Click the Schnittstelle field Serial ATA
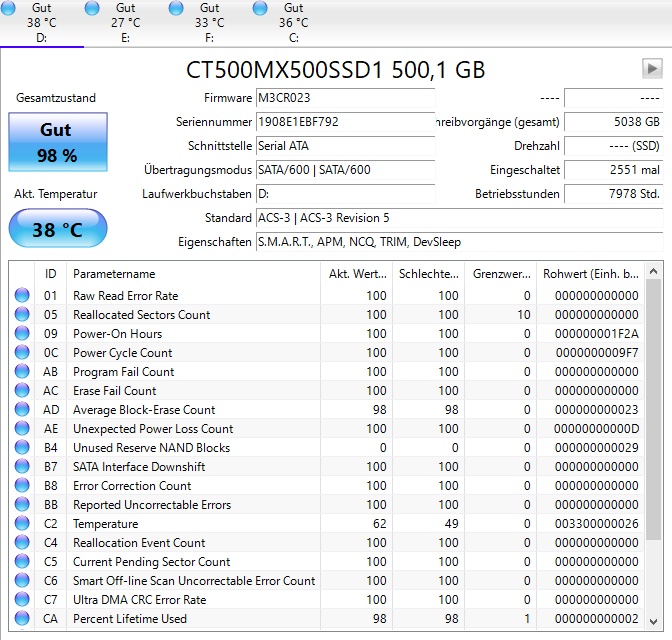Screen dimensions: 672x640 [x=345, y=146]
